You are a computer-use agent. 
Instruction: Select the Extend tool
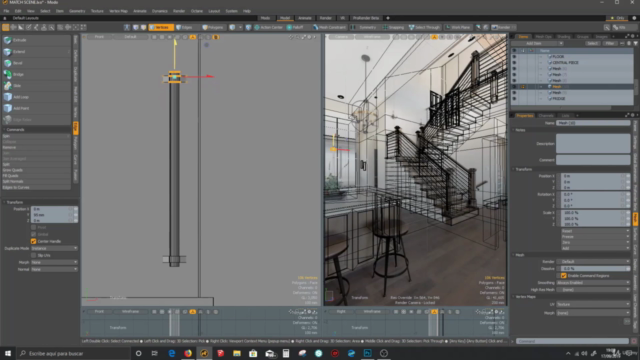coord(36,51)
